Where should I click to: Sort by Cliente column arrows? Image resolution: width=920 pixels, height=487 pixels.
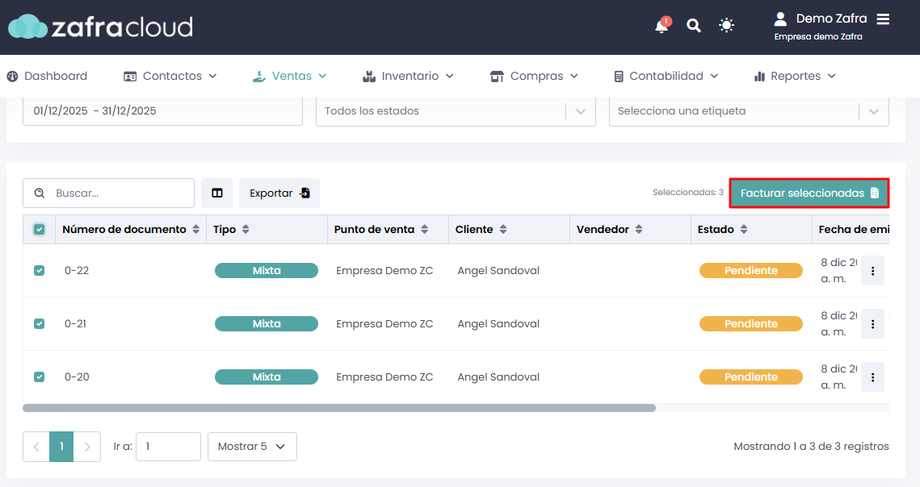(503, 229)
